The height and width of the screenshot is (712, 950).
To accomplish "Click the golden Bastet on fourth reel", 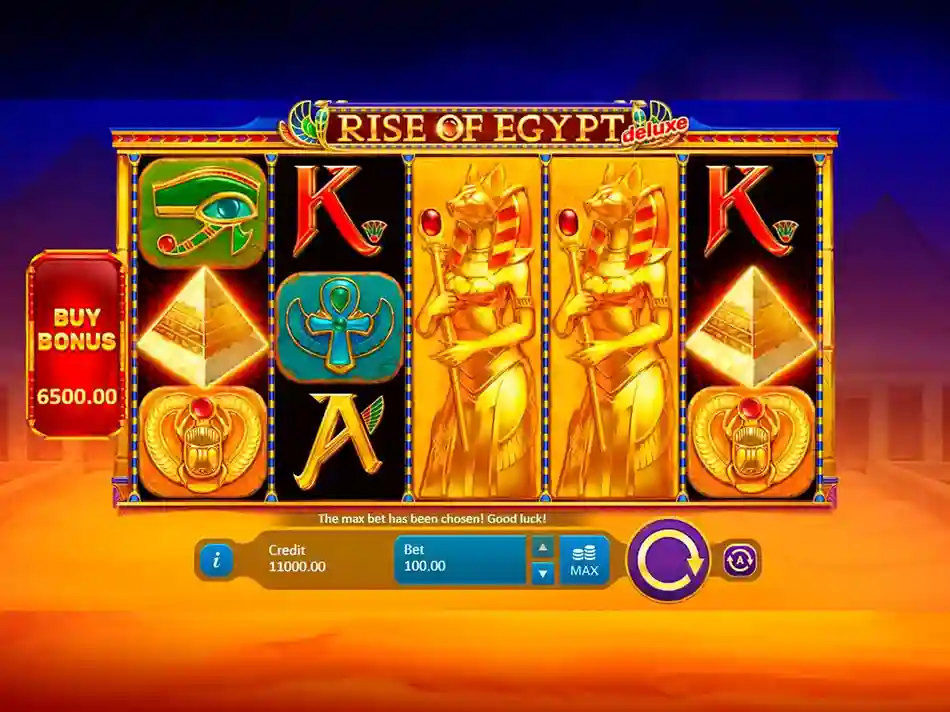I will pyautogui.click(x=614, y=328).
